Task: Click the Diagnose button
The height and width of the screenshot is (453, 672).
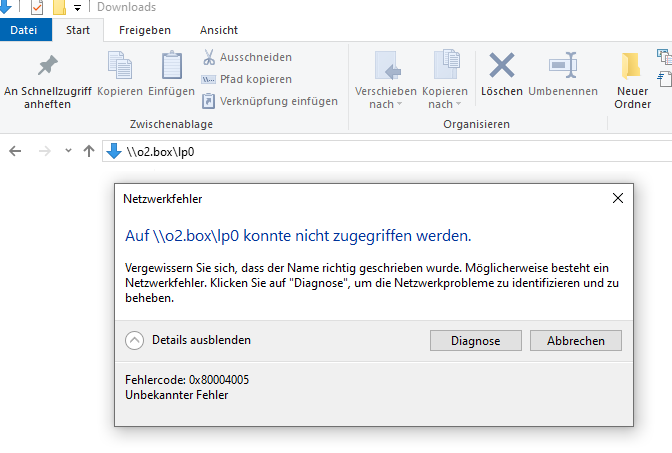Action: 476,341
